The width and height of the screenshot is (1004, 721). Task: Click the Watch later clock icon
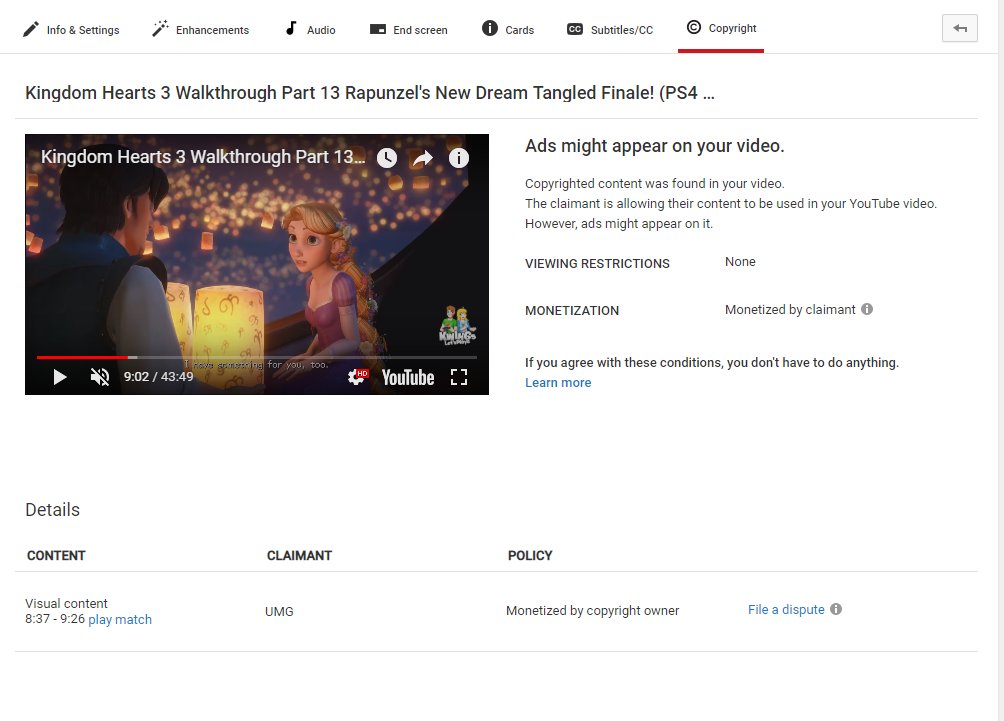tap(387, 158)
